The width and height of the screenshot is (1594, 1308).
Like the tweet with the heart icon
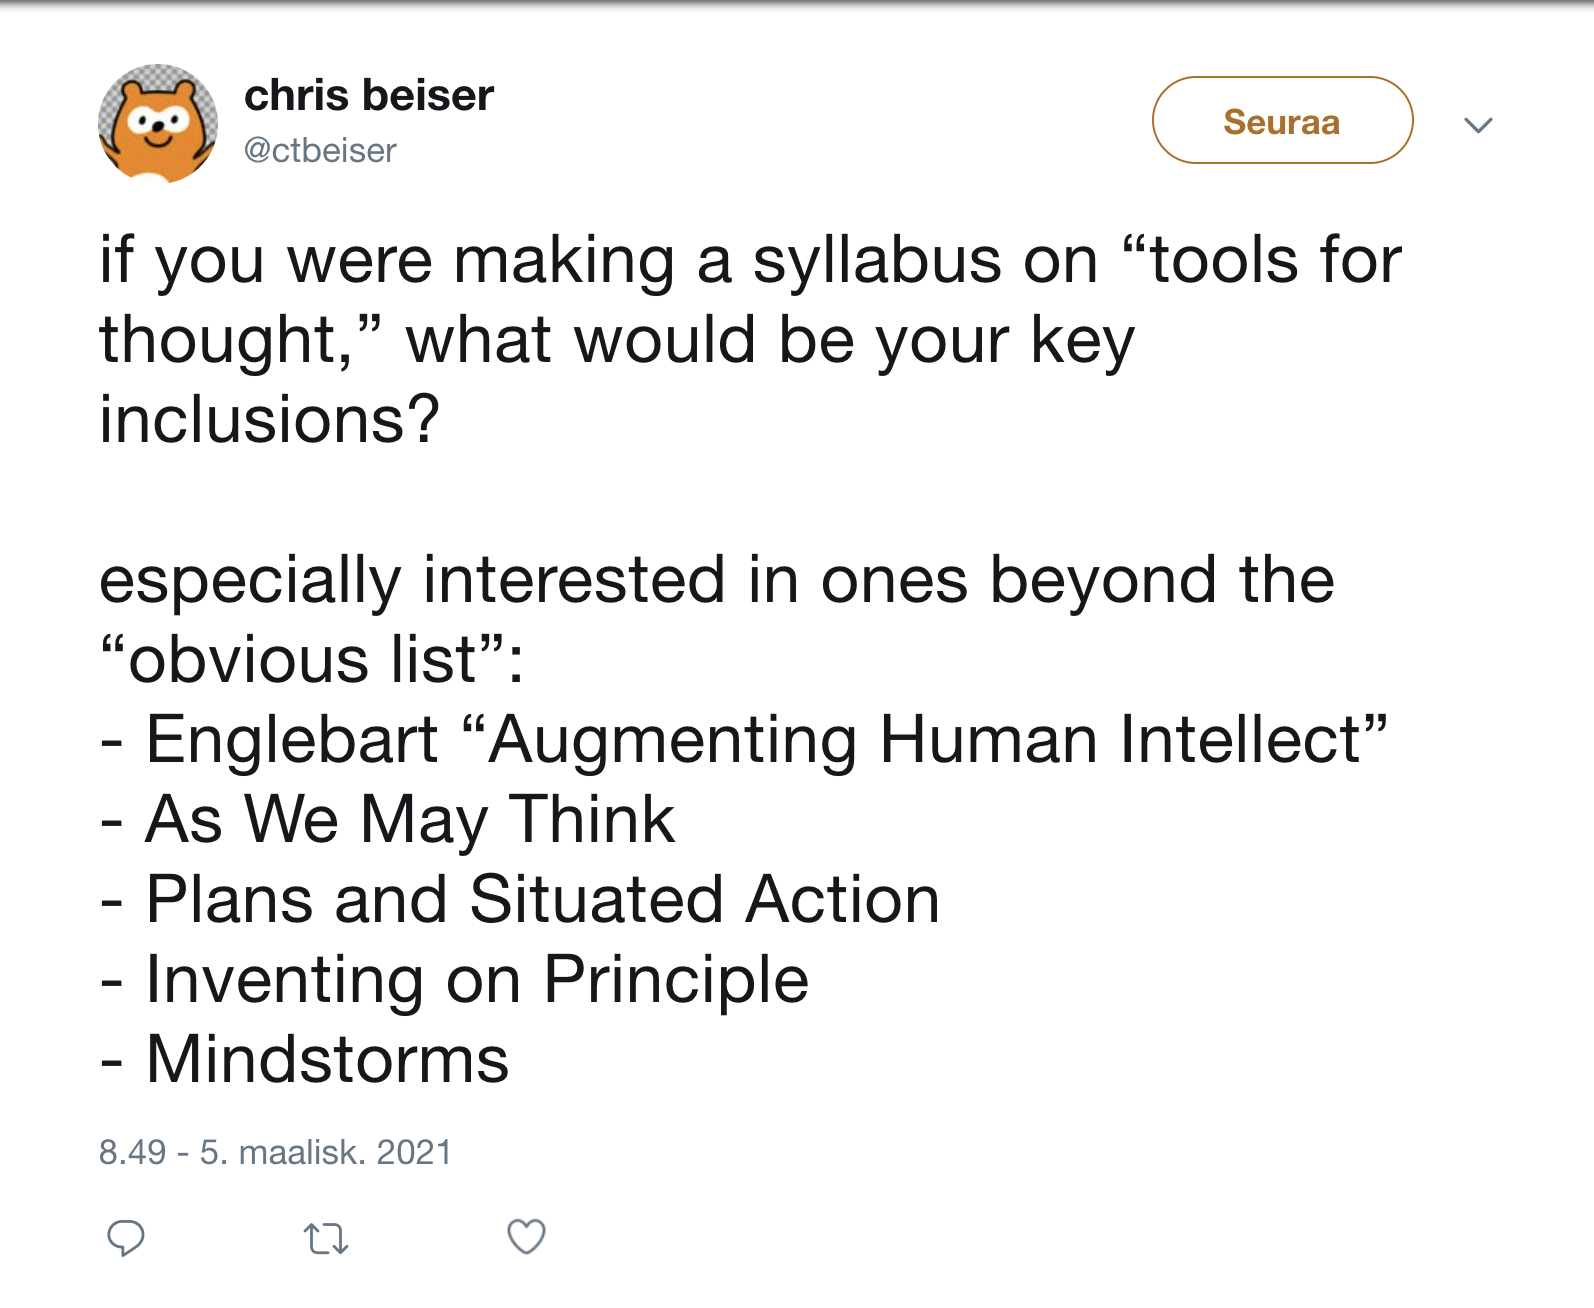click(x=526, y=1237)
